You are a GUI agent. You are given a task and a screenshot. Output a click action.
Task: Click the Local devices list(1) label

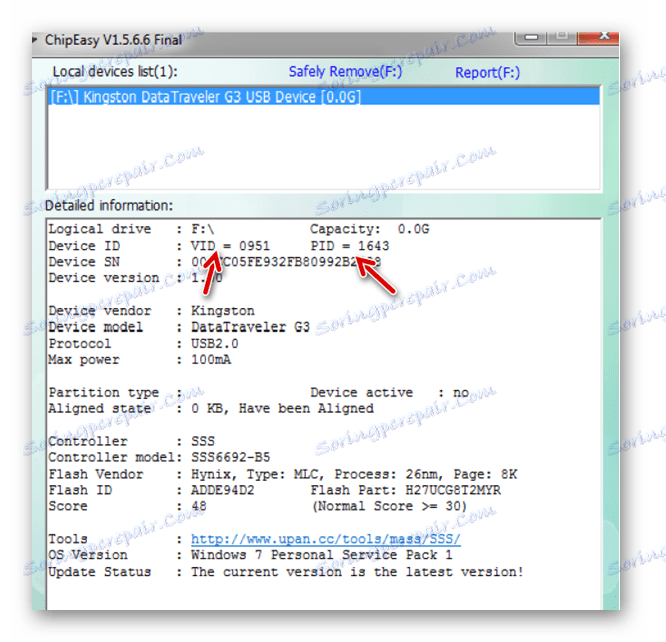click(x=115, y=72)
